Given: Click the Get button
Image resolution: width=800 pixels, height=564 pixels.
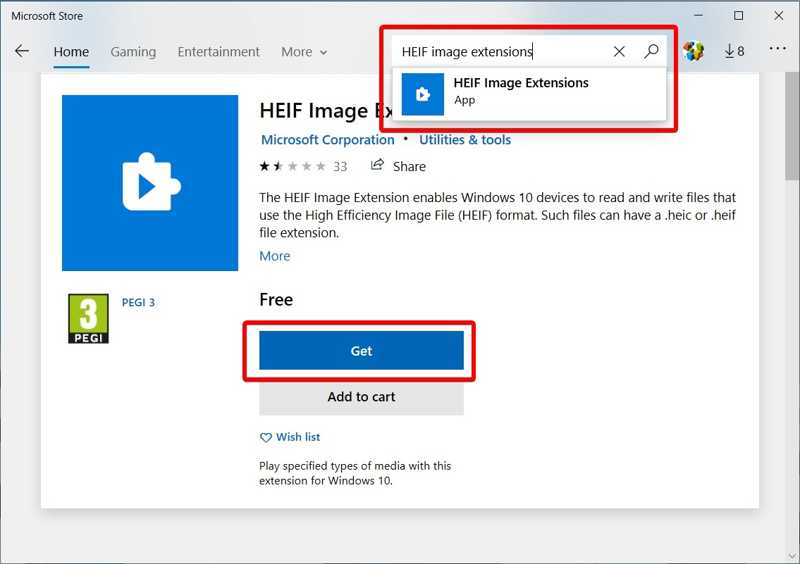Looking at the screenshot, I should pyautogui.click(x=361, y=351).
